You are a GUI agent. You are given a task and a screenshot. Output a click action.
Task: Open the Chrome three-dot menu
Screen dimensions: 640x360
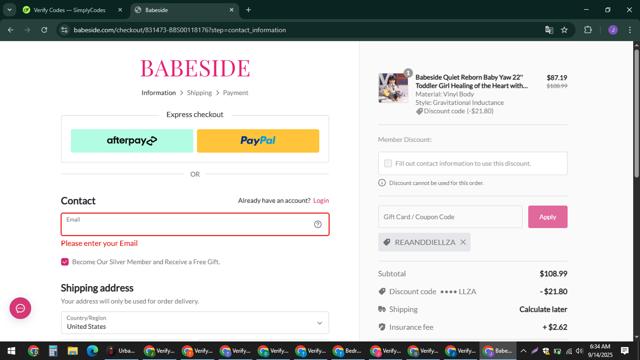point(630,30)
